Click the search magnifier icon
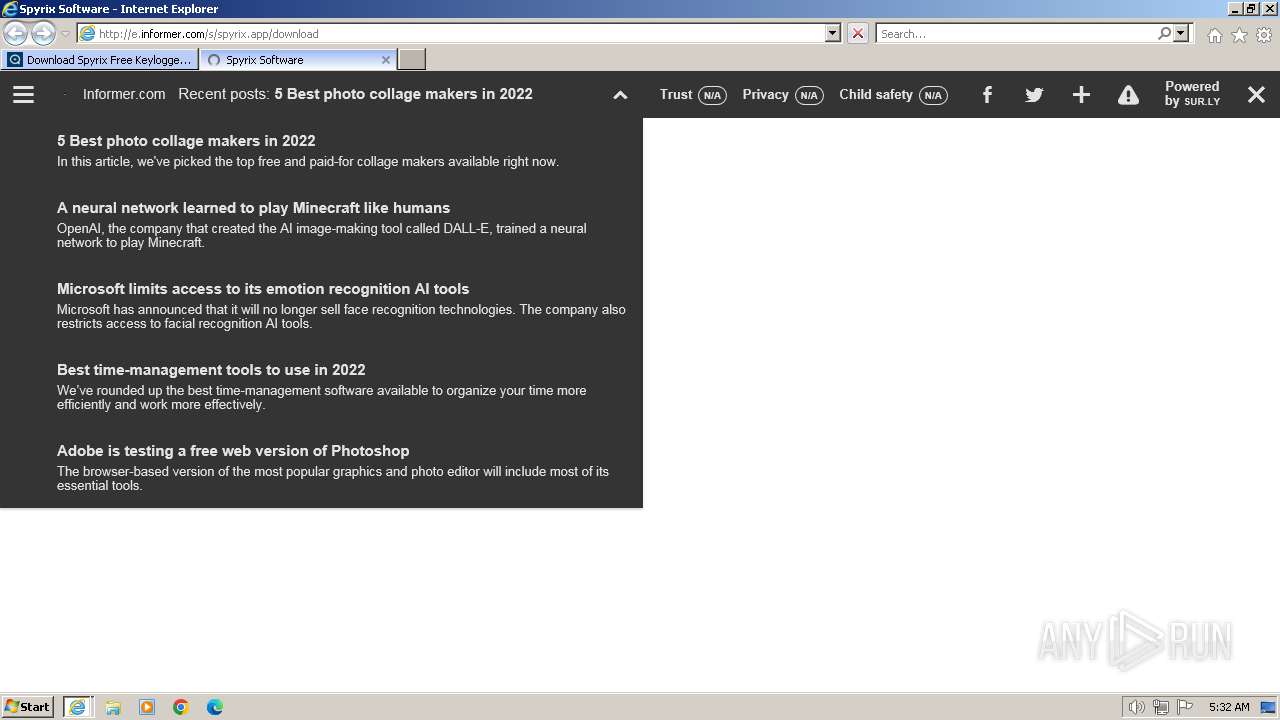Image resolution: width=1280 pixels, height=720 pixels. pyautogui.click(x=1164, y=33)
